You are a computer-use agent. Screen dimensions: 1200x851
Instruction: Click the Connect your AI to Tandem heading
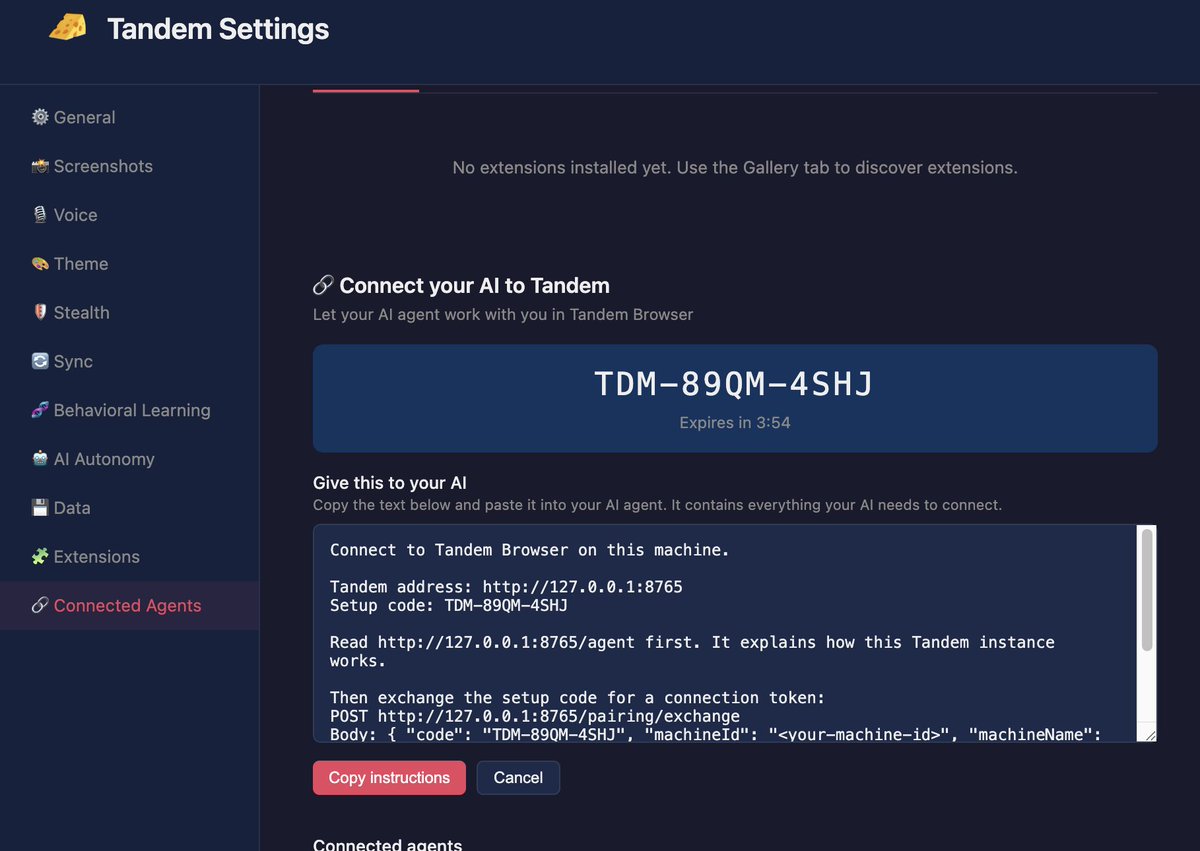(474, 286)
